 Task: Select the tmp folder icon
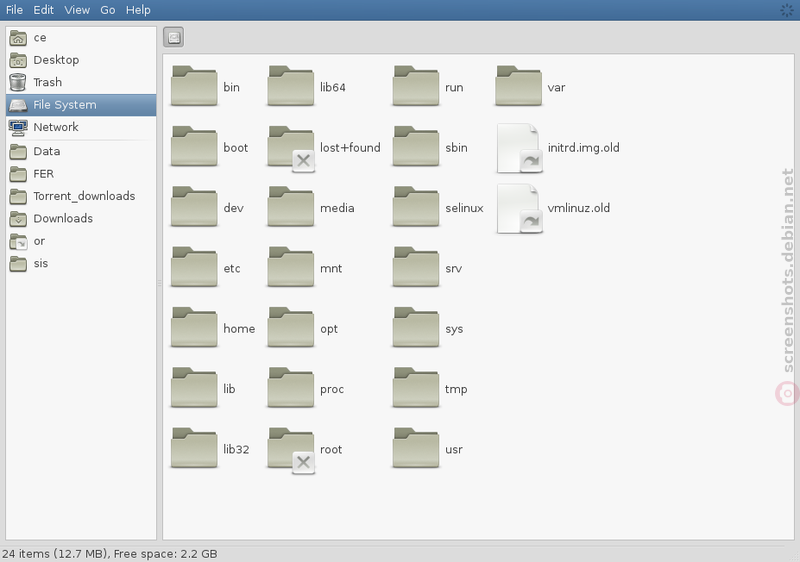(x=416, y=388)
